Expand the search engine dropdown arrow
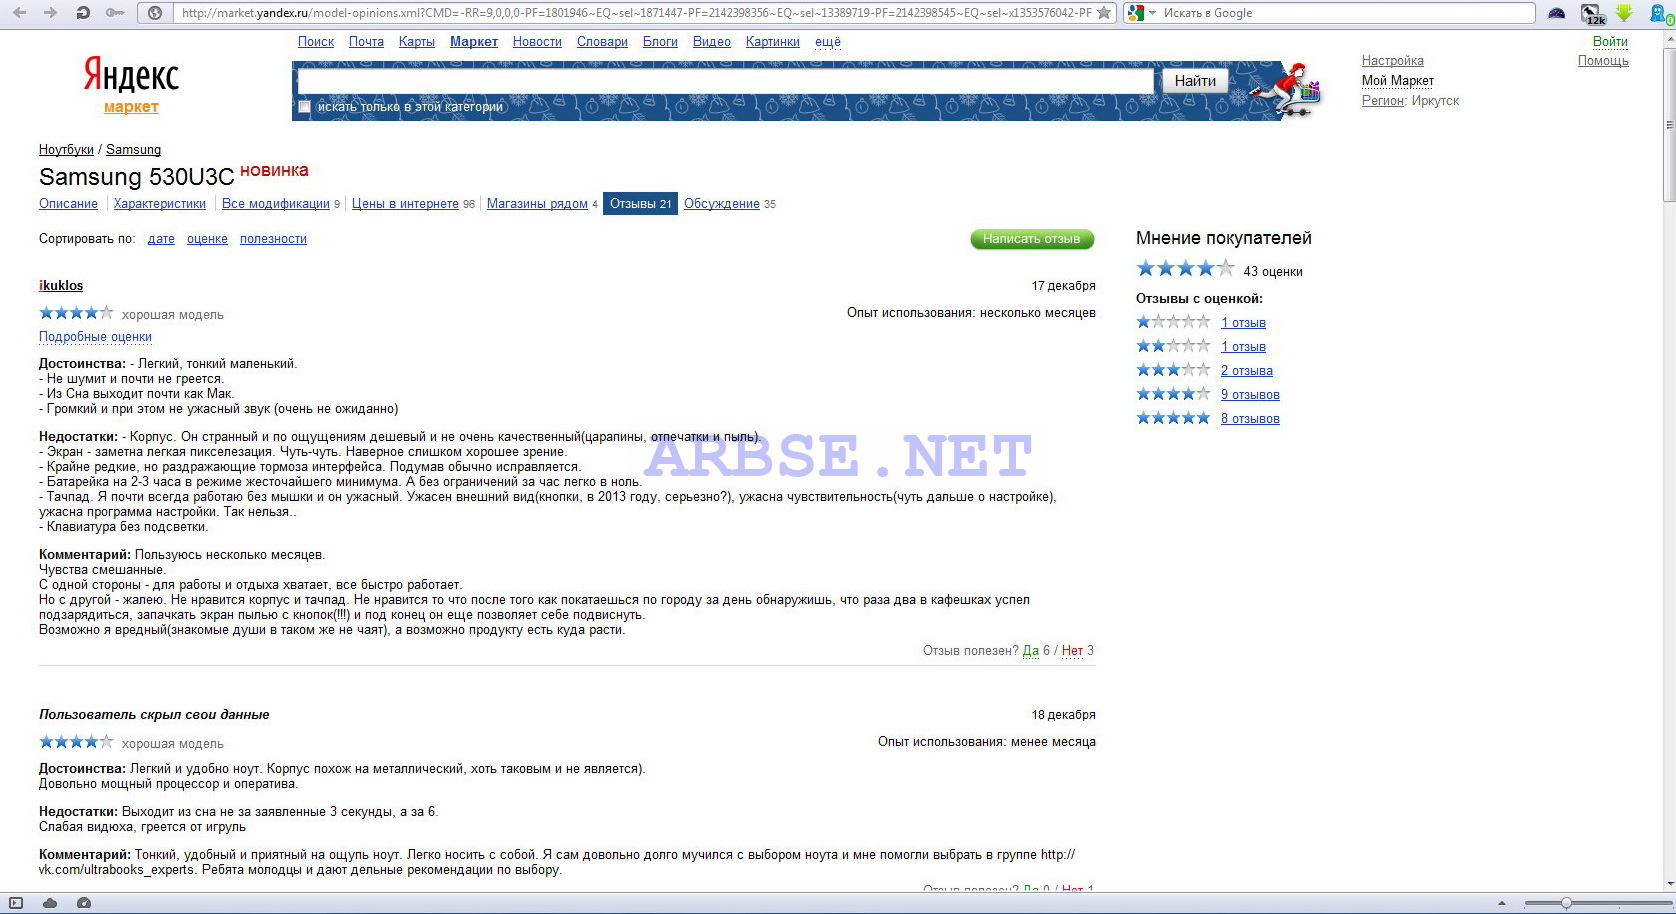 1152,13
